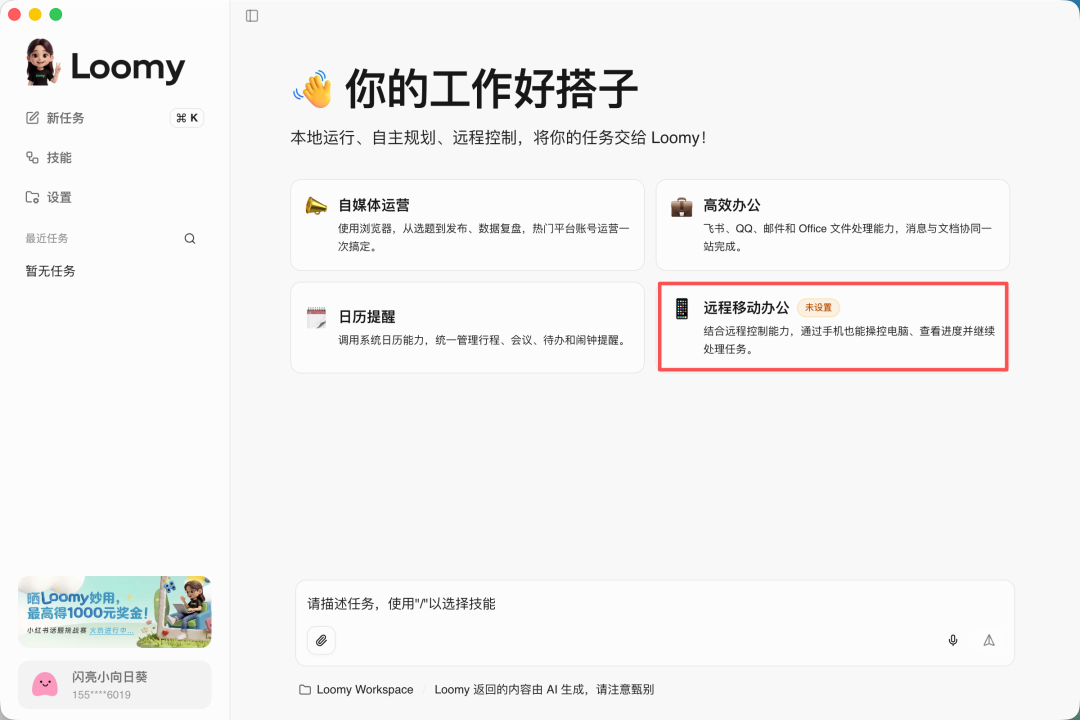The image size is (1080, 720).
Task: Start voice input with microphone icon
Action: click(953, 640)
